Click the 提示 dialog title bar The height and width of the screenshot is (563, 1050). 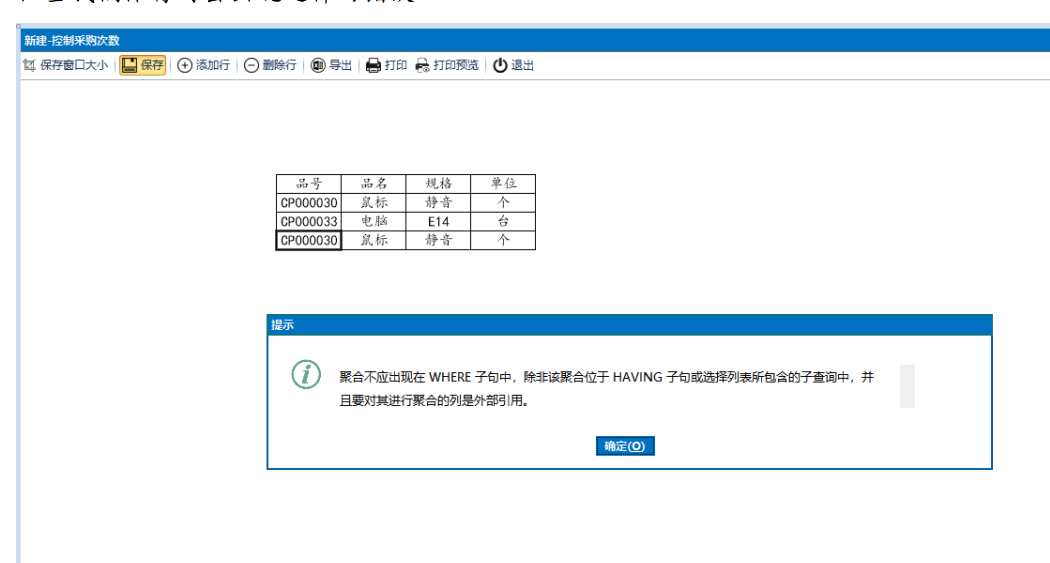(x=629, y=325)
